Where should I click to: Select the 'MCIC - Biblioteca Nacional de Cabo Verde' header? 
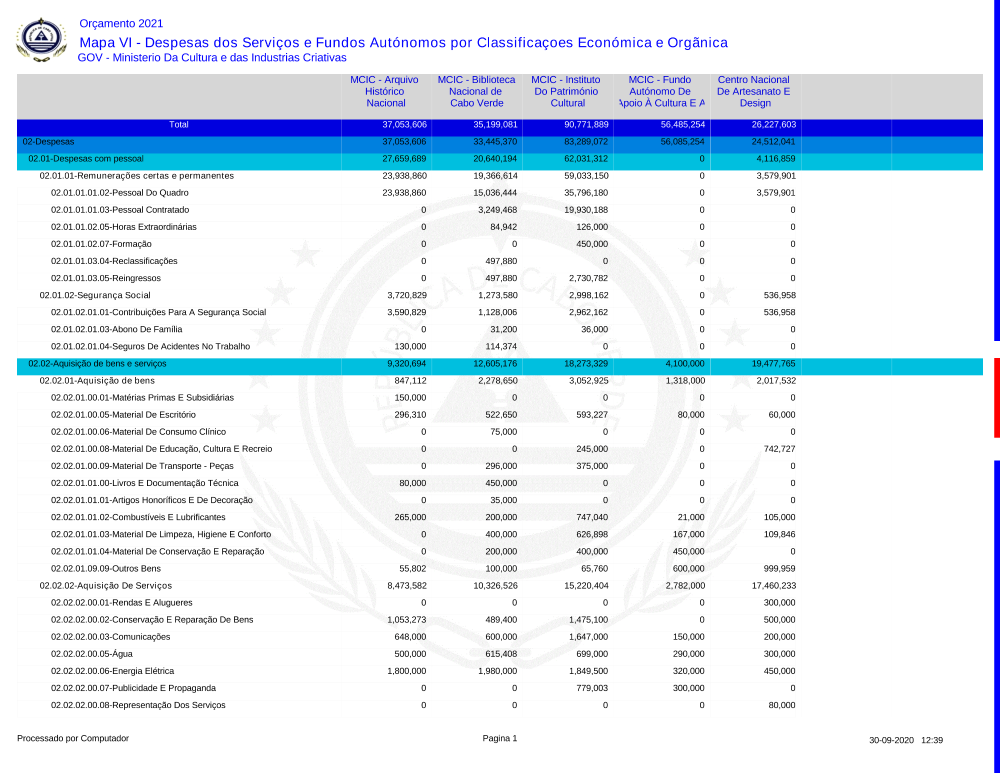point(476,91)
